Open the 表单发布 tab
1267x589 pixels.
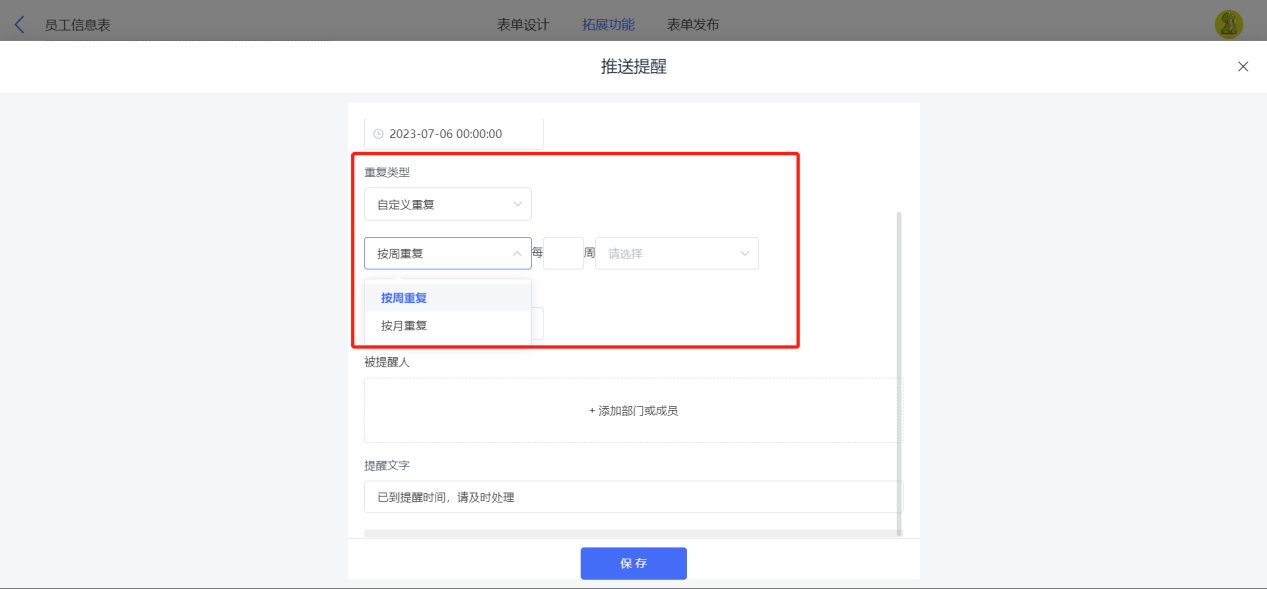pyautogui.click(x=693, y=25)
